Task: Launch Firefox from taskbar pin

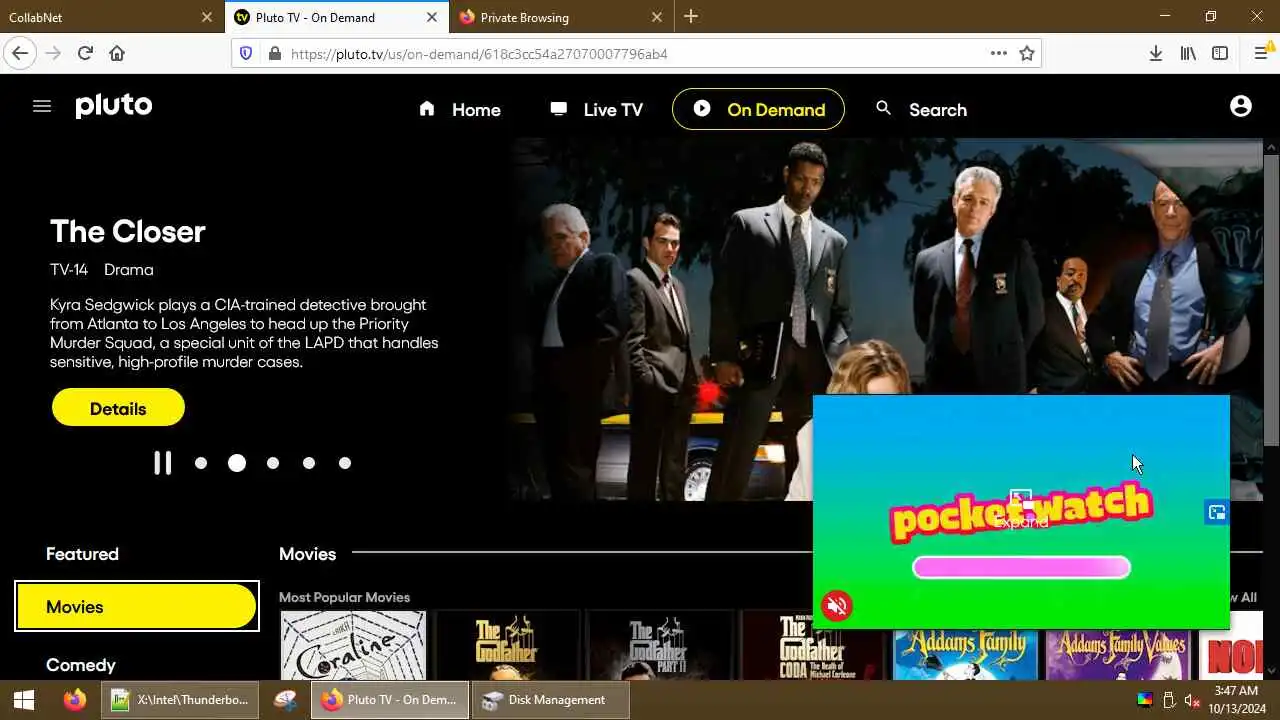Action: [75, 700]
